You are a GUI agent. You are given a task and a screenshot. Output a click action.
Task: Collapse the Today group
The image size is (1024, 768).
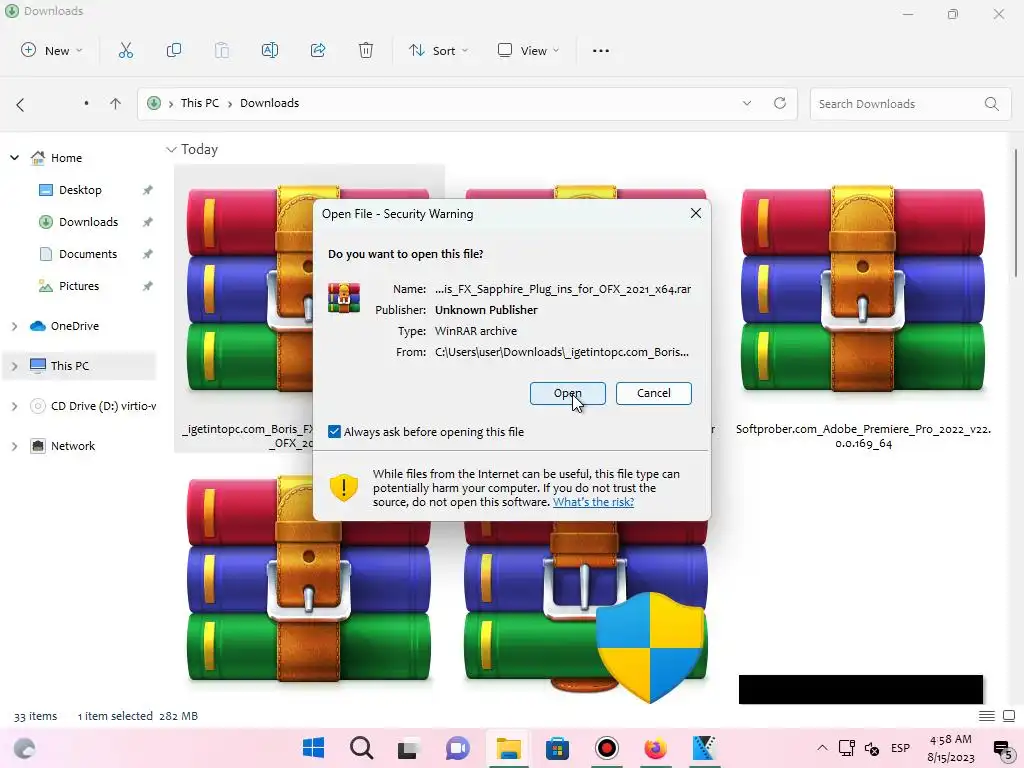click(x=171, y=150)
